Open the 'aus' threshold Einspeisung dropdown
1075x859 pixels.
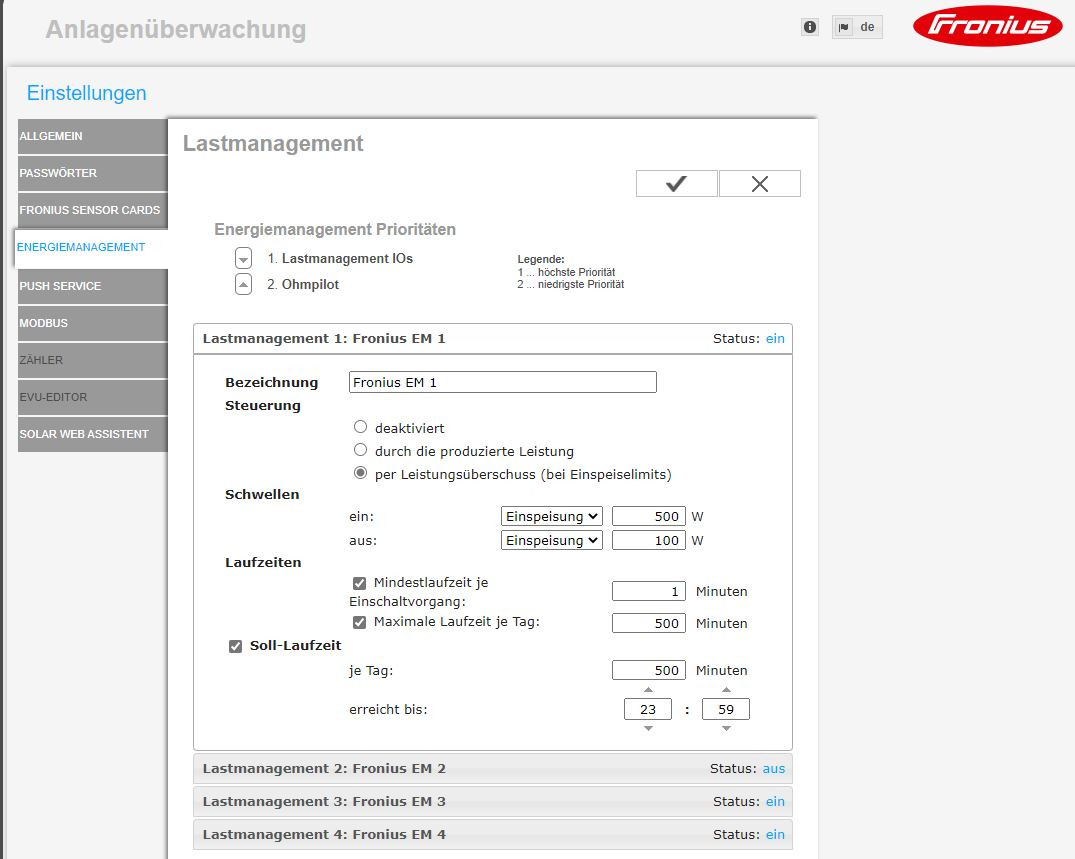tap(552, 540)
